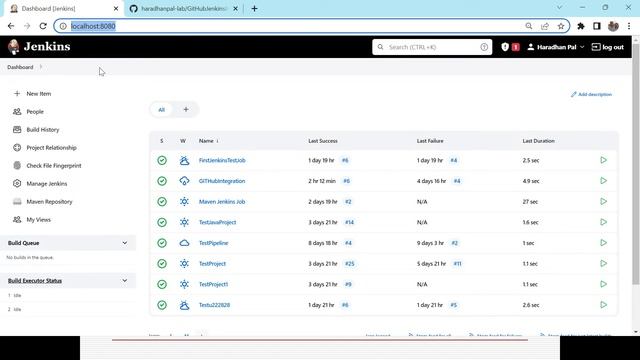Click the search help icon

(484, 47)
